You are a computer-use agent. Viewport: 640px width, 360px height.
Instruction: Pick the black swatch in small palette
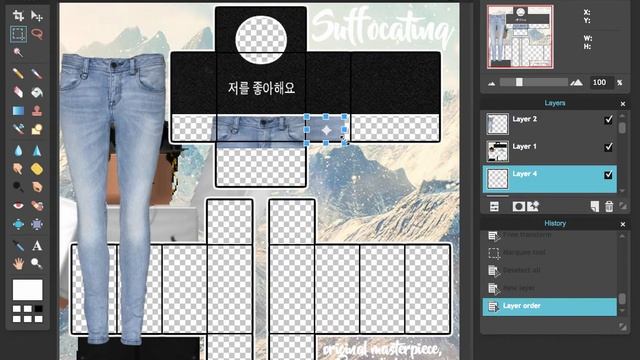38,309
